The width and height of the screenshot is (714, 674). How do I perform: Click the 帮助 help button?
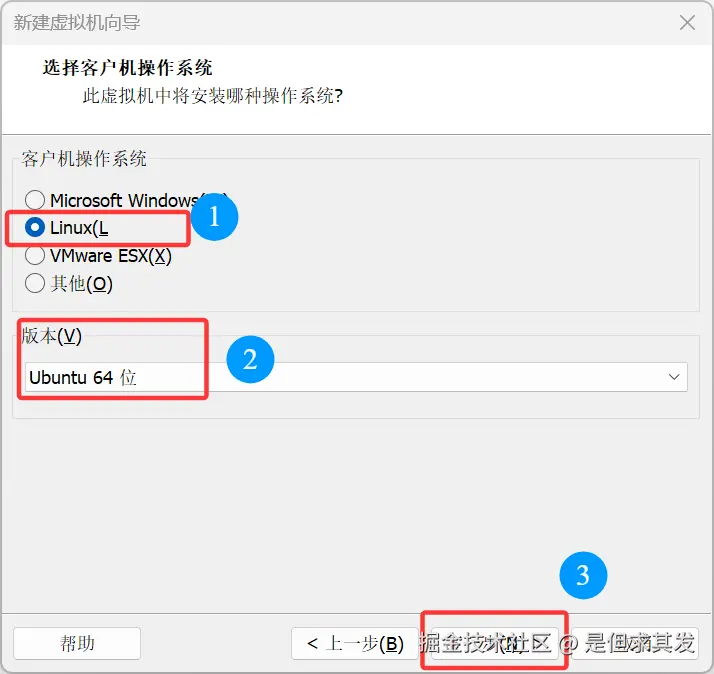tap(77, 643)
